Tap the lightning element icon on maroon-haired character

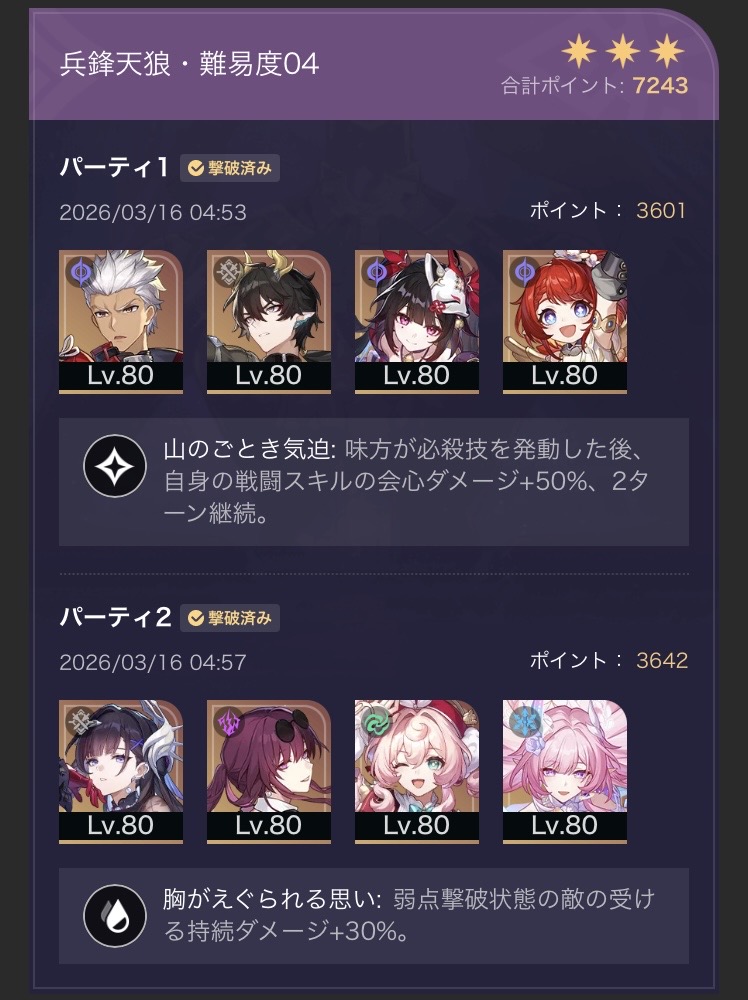(229, 722)
